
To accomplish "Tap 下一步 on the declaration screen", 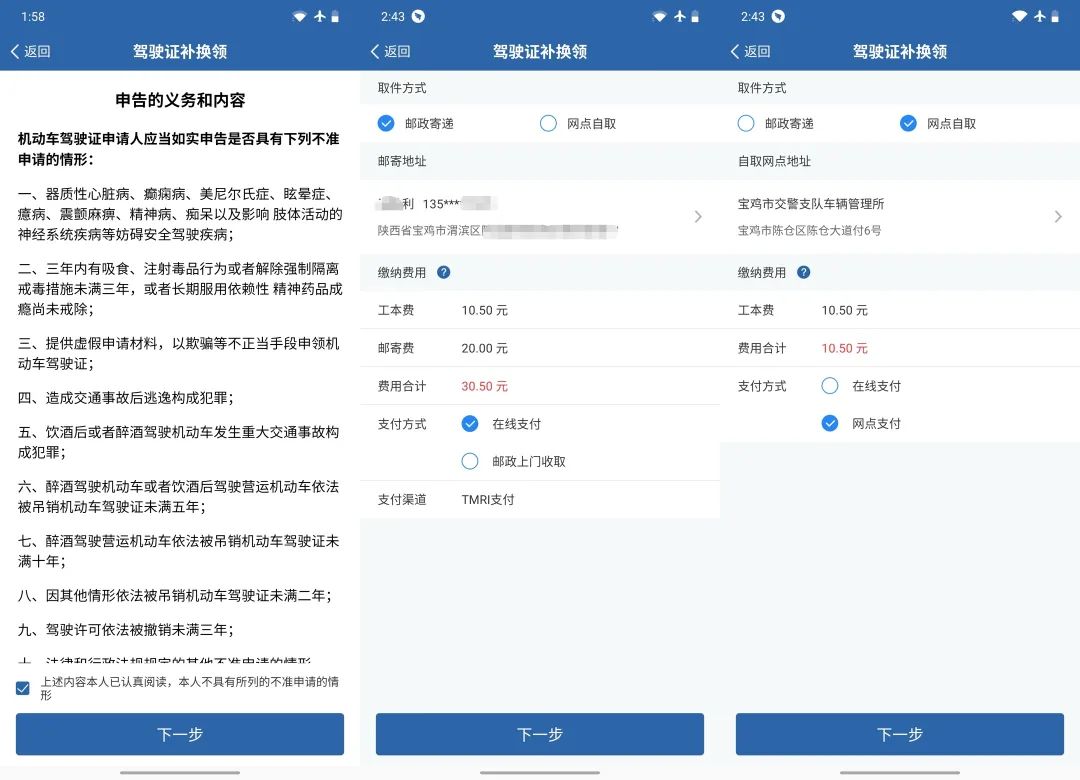I will (180, 734).
